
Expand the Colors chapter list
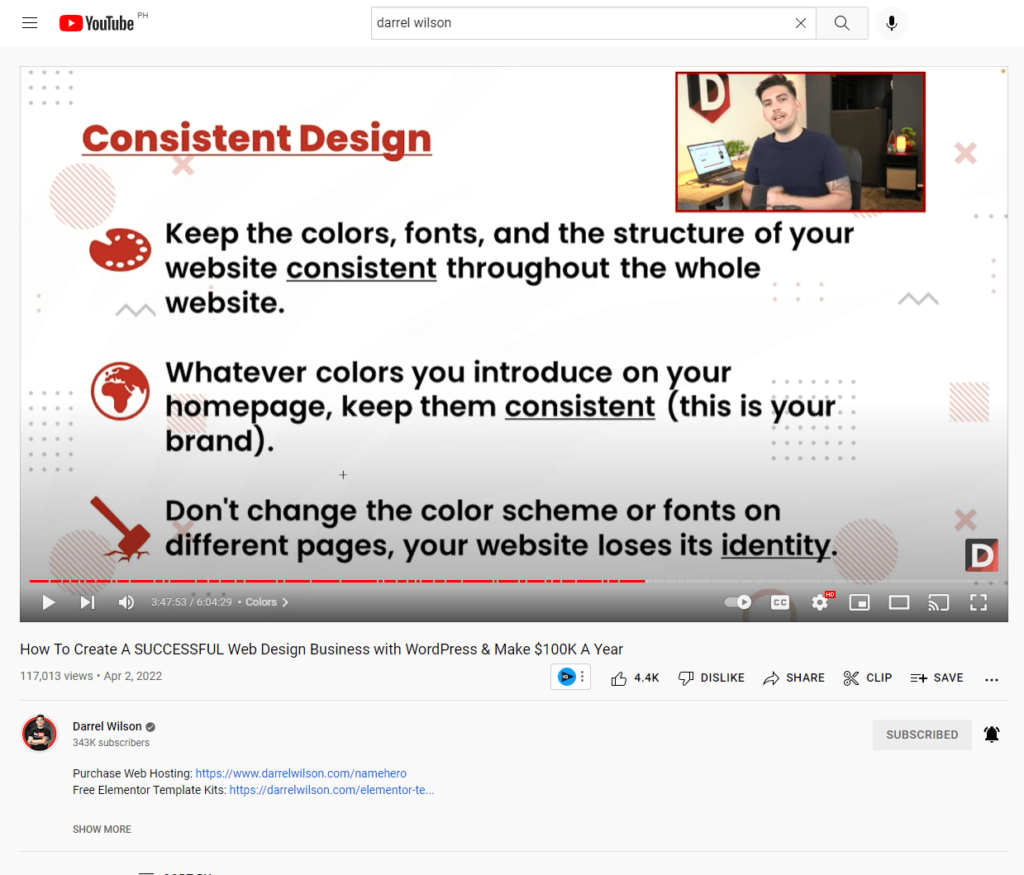267,602
